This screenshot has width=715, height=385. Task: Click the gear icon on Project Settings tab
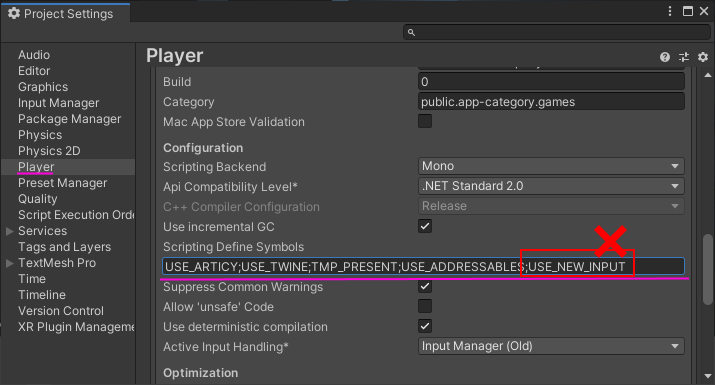coord(14,14)
